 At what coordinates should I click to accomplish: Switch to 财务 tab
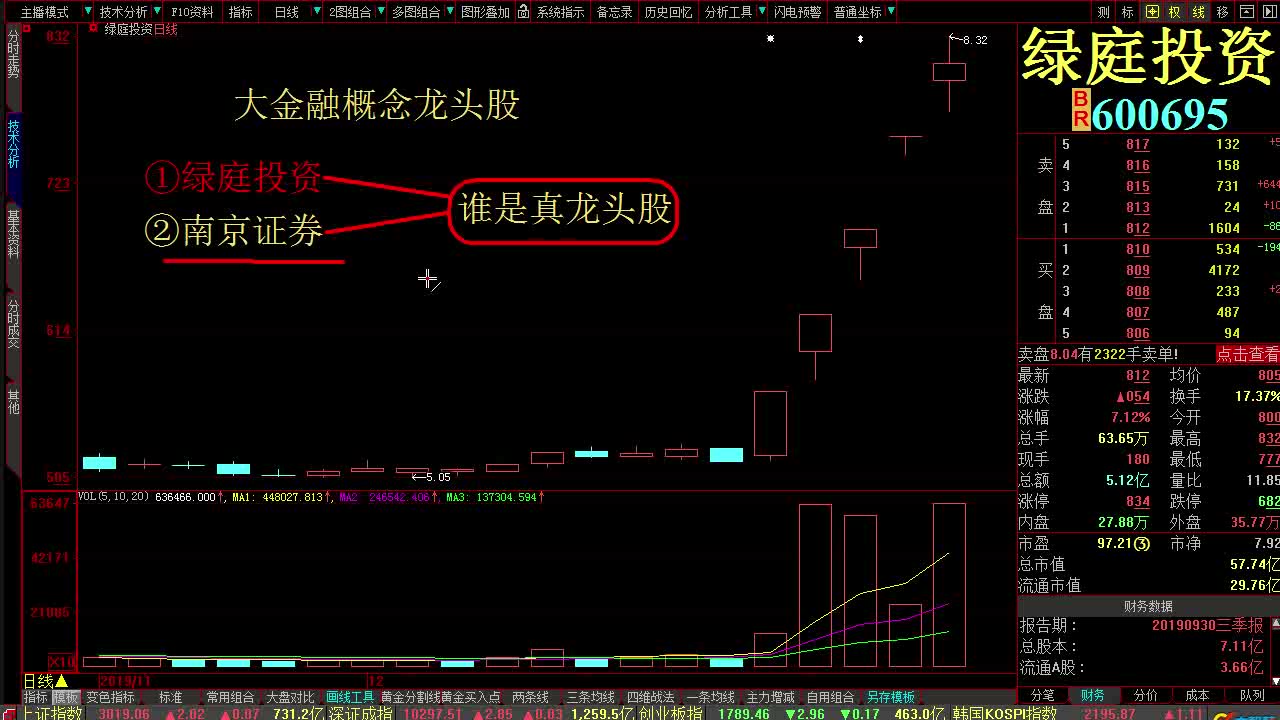(1093, 695)
